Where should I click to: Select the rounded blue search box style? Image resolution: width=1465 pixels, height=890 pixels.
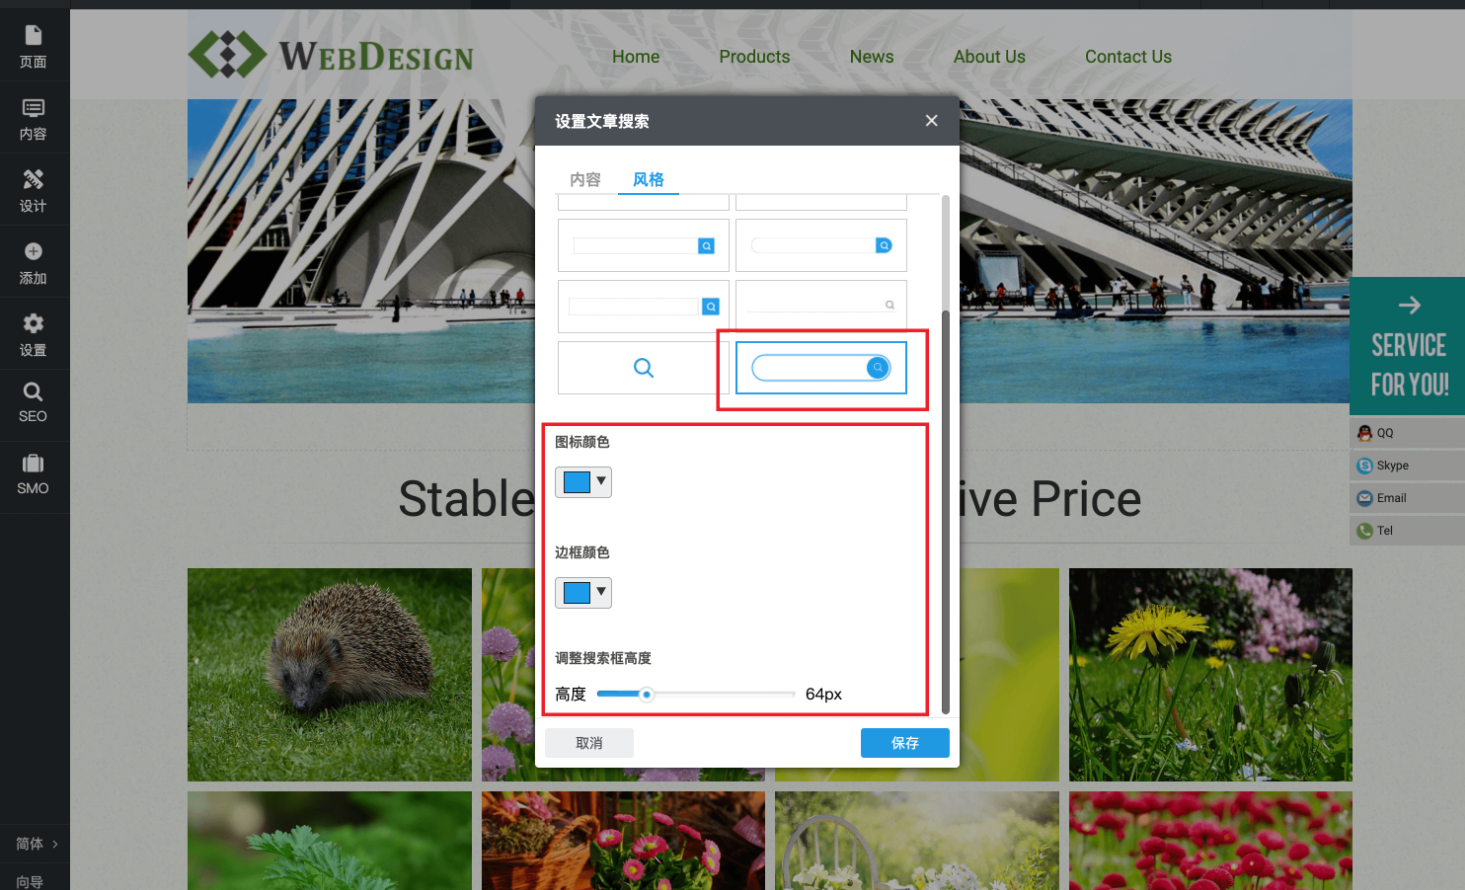pos(821,368)
